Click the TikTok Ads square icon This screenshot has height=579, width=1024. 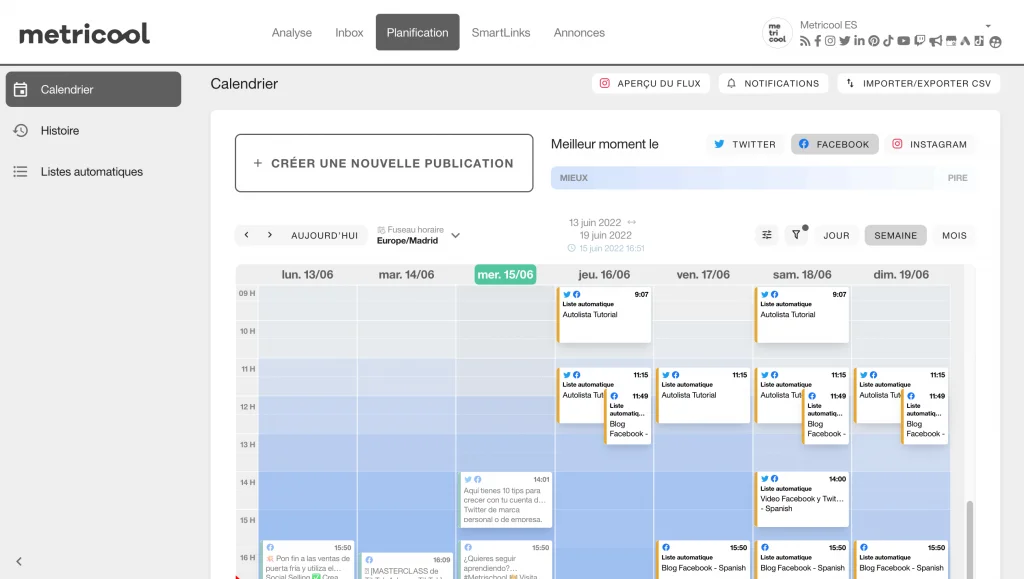click(979, 41)
